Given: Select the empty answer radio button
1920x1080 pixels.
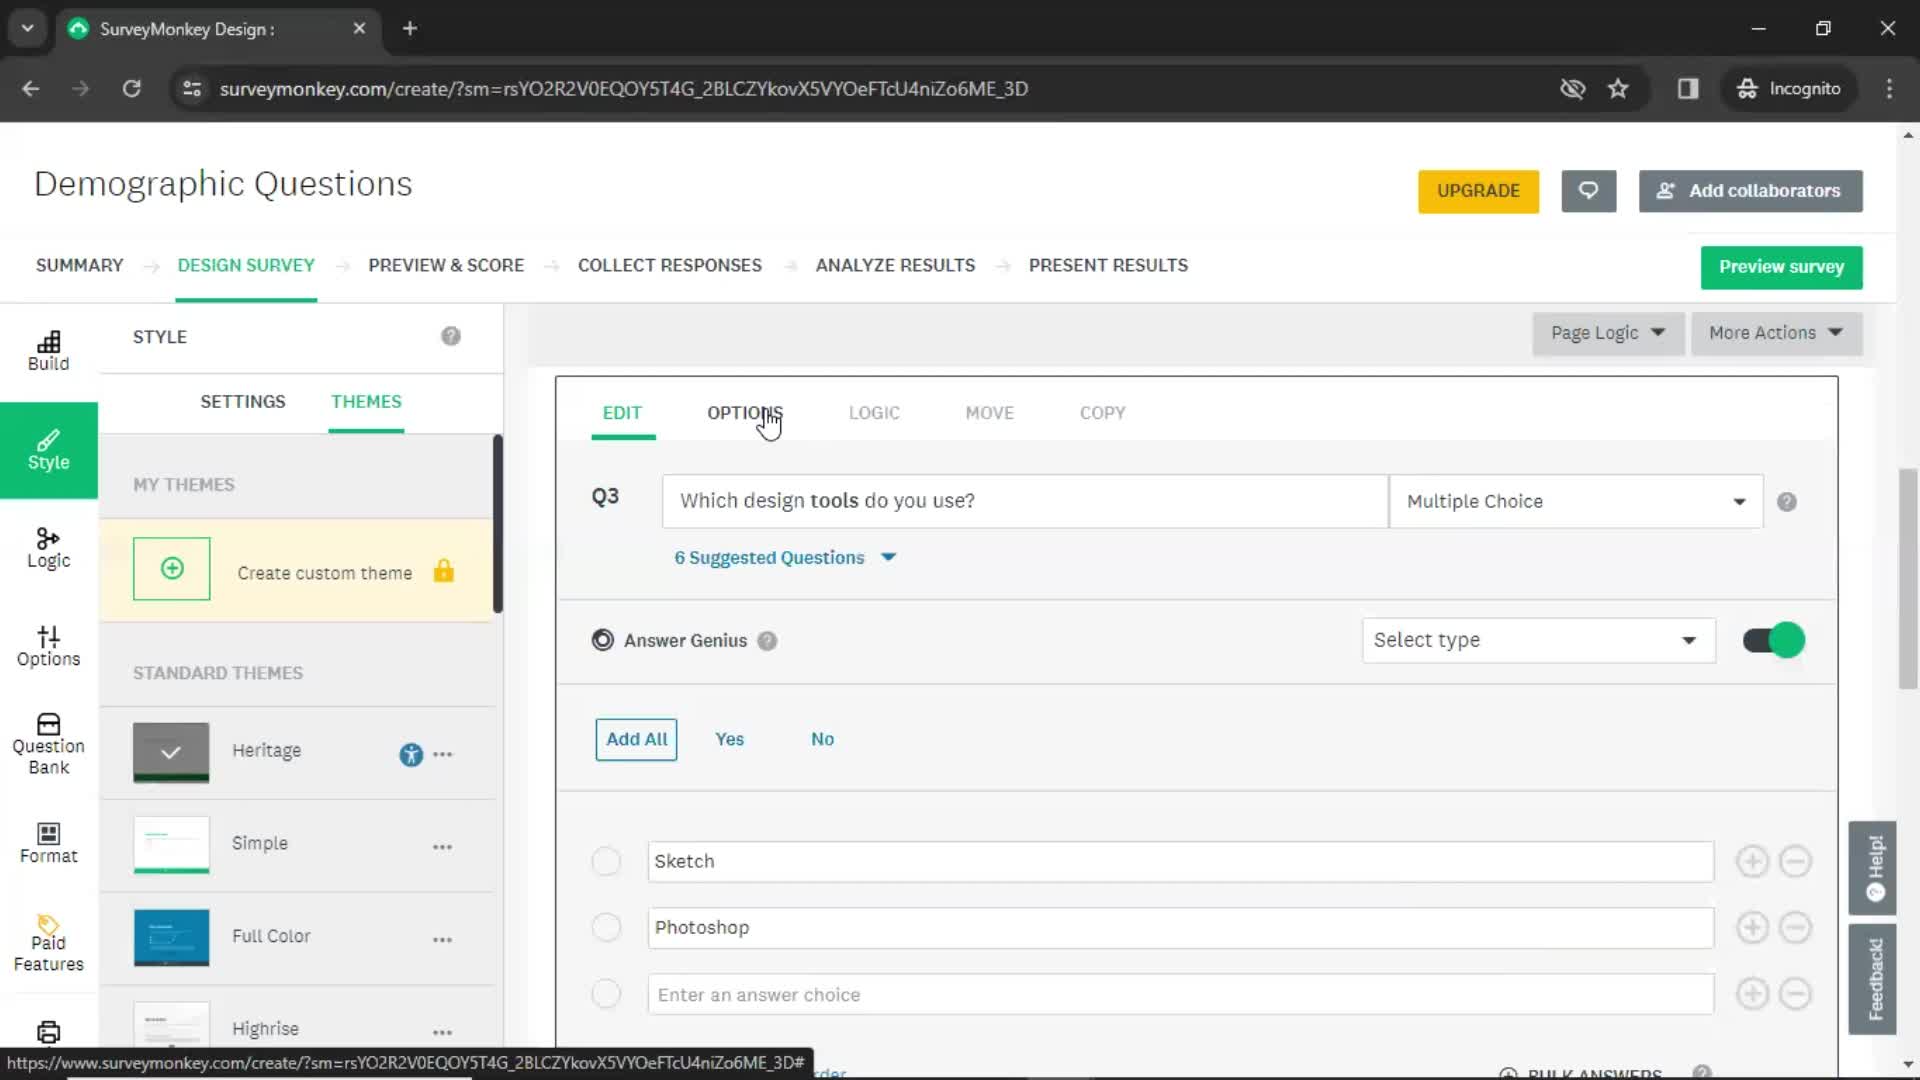Looking at the screenshot, I should click(606, 994).
